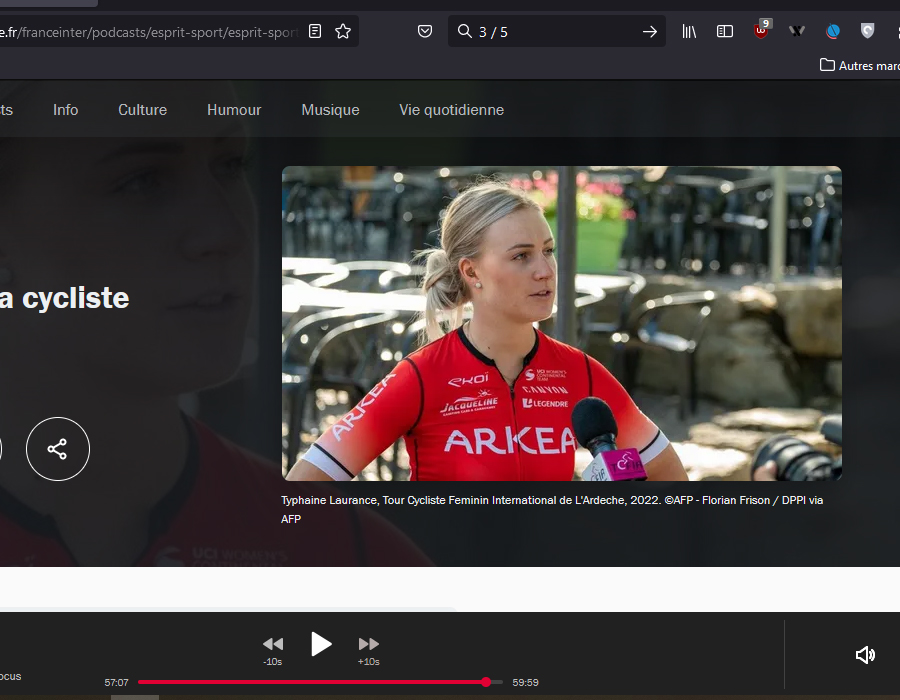
Task: Open the Firefox library icon
Action: 688,31
